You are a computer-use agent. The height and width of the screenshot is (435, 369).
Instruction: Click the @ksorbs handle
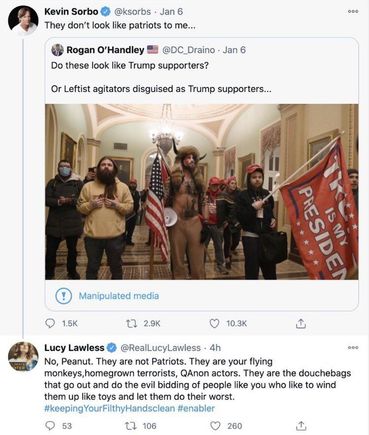(133, 12)
